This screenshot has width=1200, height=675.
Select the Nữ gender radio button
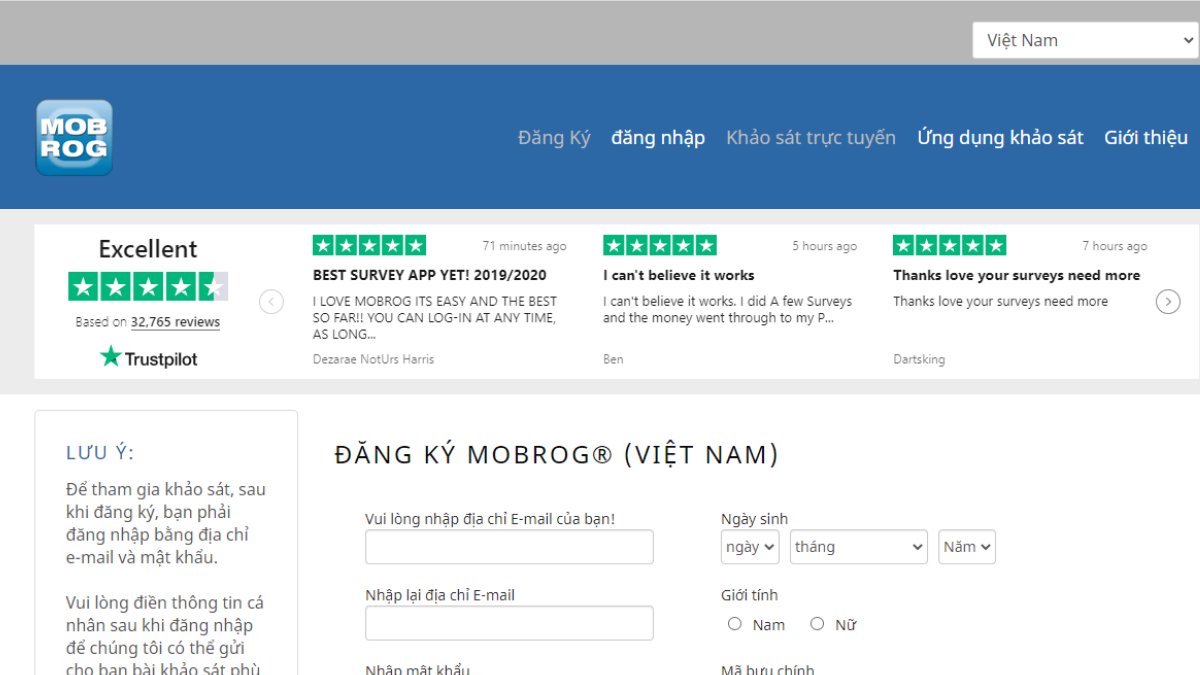817,624
